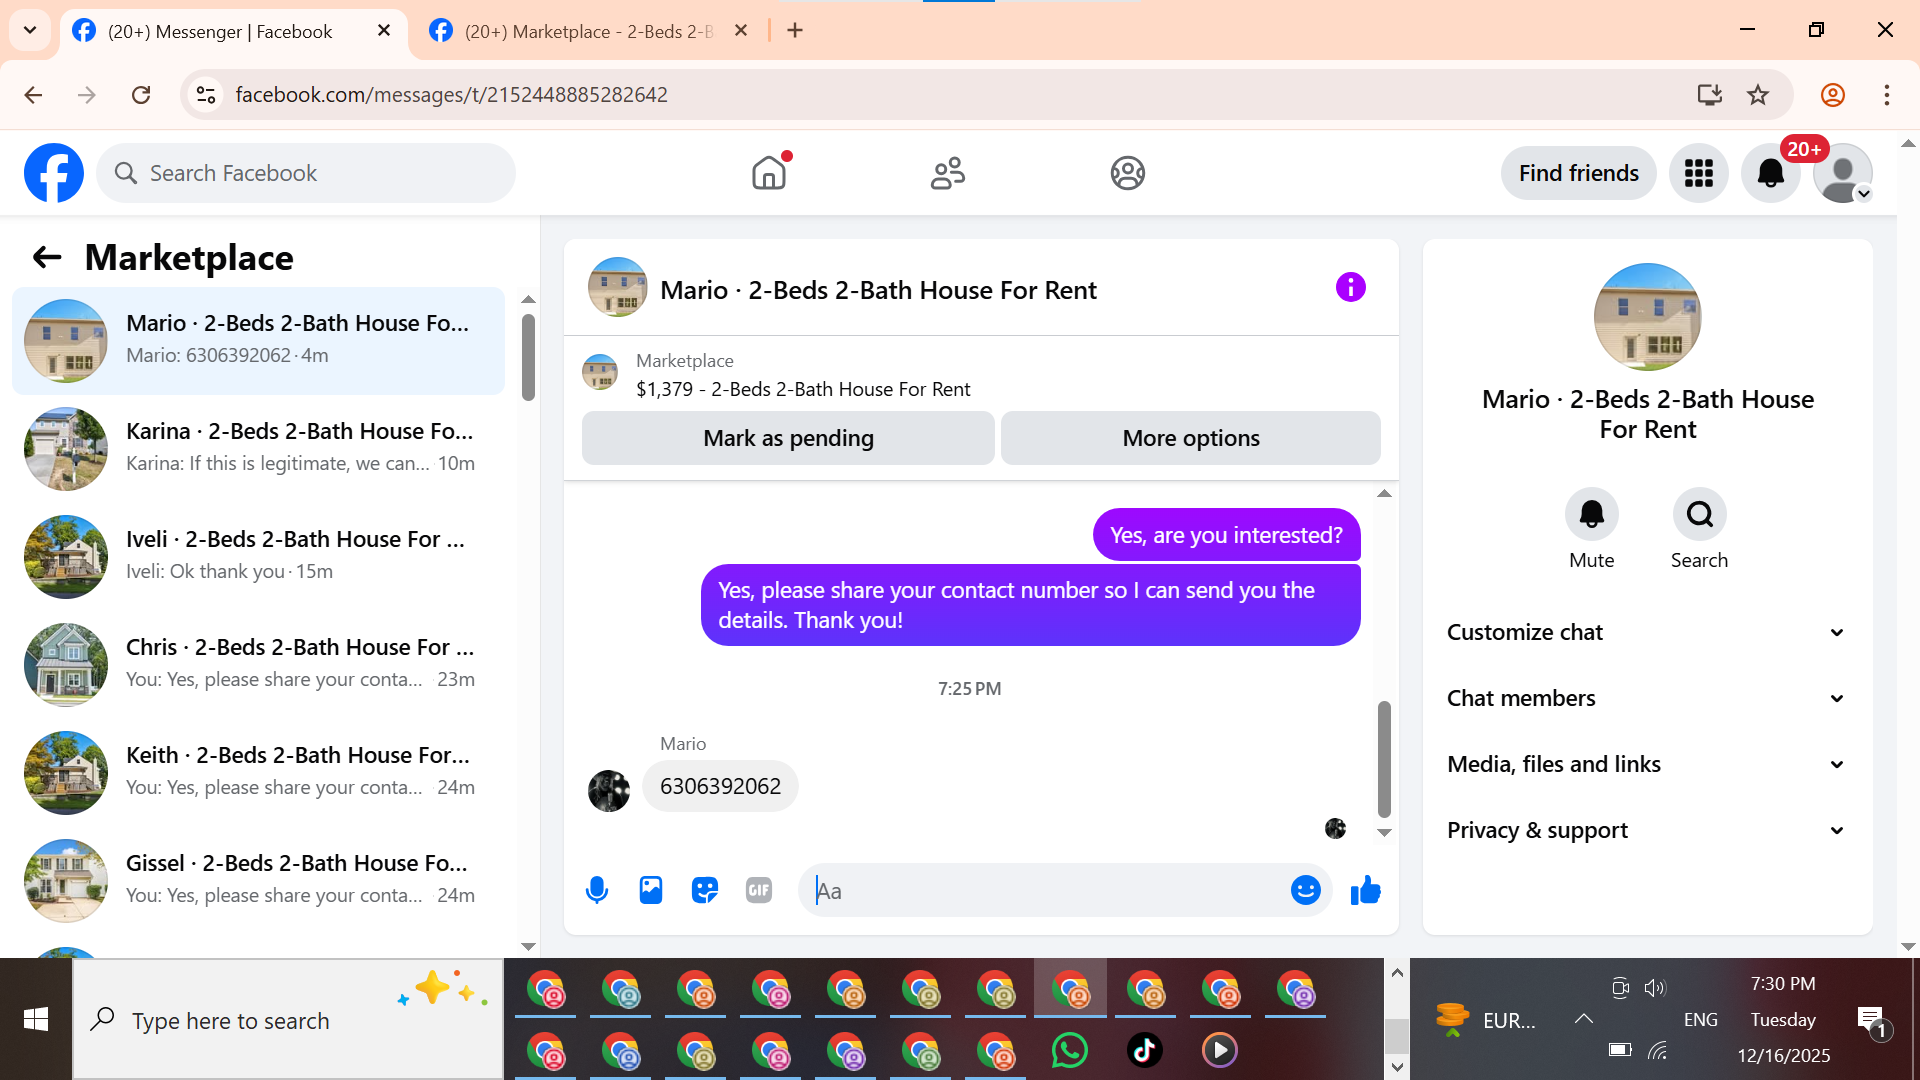Select Mario's conversation in the list
The image size is (1920, 1080).
(x=258, y=340)
